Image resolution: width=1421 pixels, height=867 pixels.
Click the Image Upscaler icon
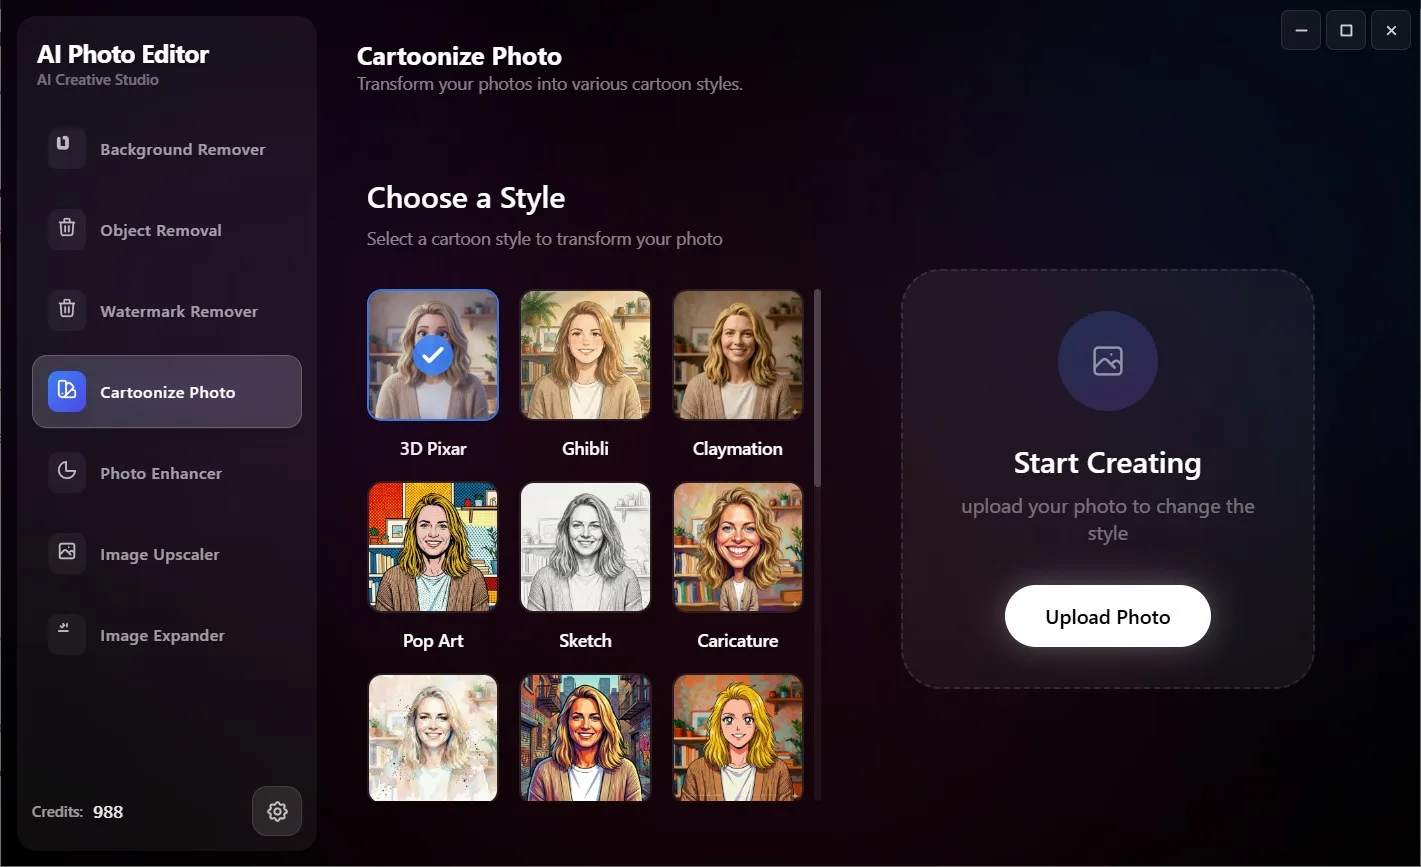(67, 554)
